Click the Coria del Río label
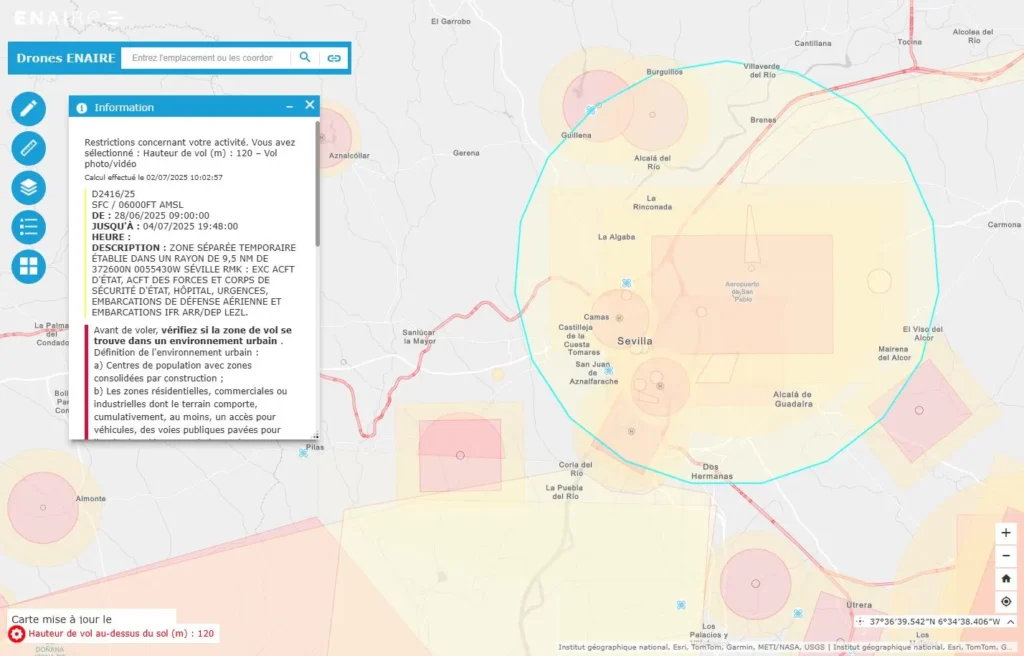The height and width of the screenshot is (656, 1024). (575, 469)
